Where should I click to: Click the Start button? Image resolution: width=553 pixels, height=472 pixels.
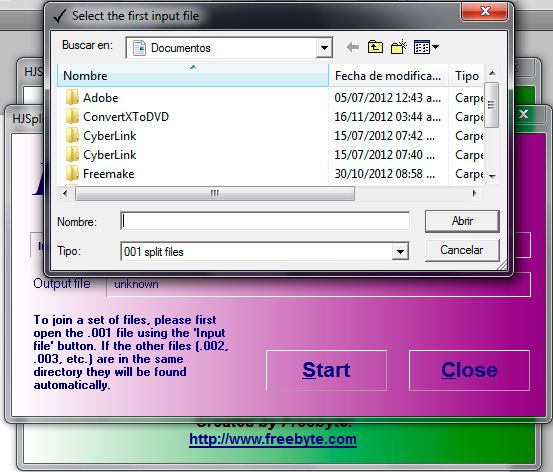[326, 370]
